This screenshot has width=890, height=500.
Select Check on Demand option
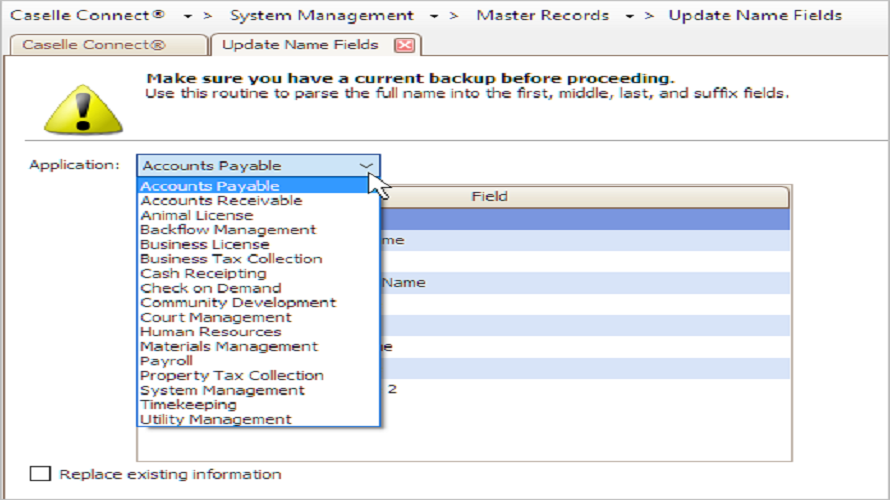(x=258, y=288)
